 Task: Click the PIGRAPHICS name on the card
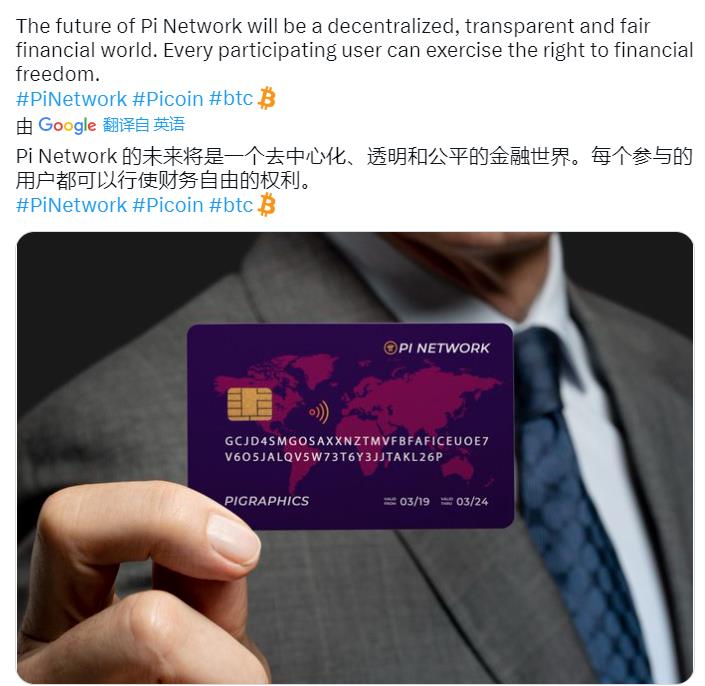267,501
